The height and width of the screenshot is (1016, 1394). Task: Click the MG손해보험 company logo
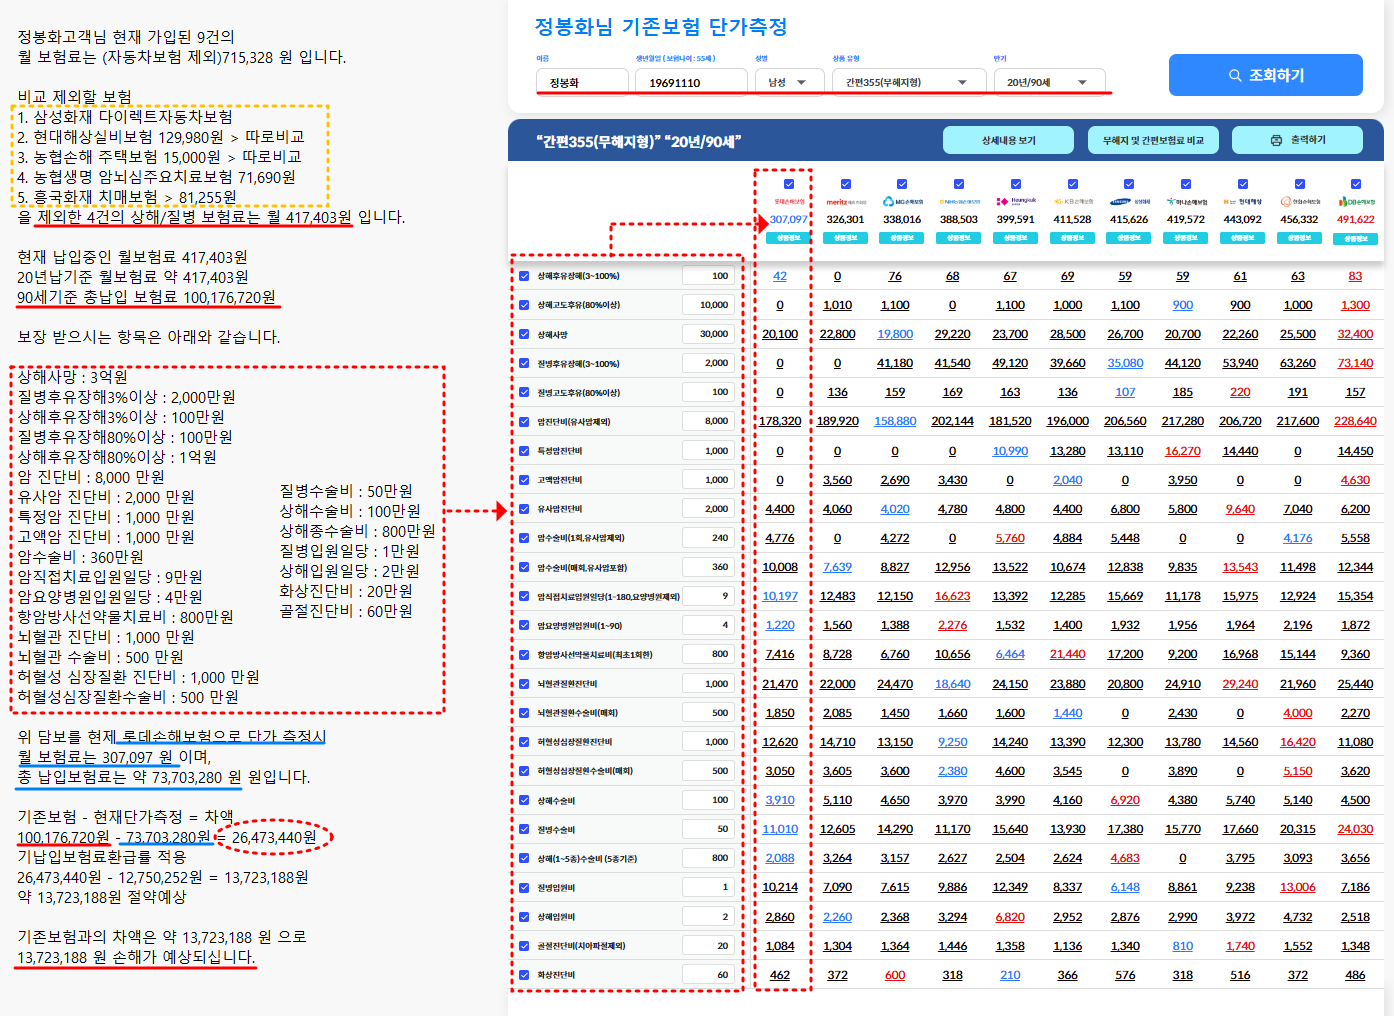[x=902, y=202]
